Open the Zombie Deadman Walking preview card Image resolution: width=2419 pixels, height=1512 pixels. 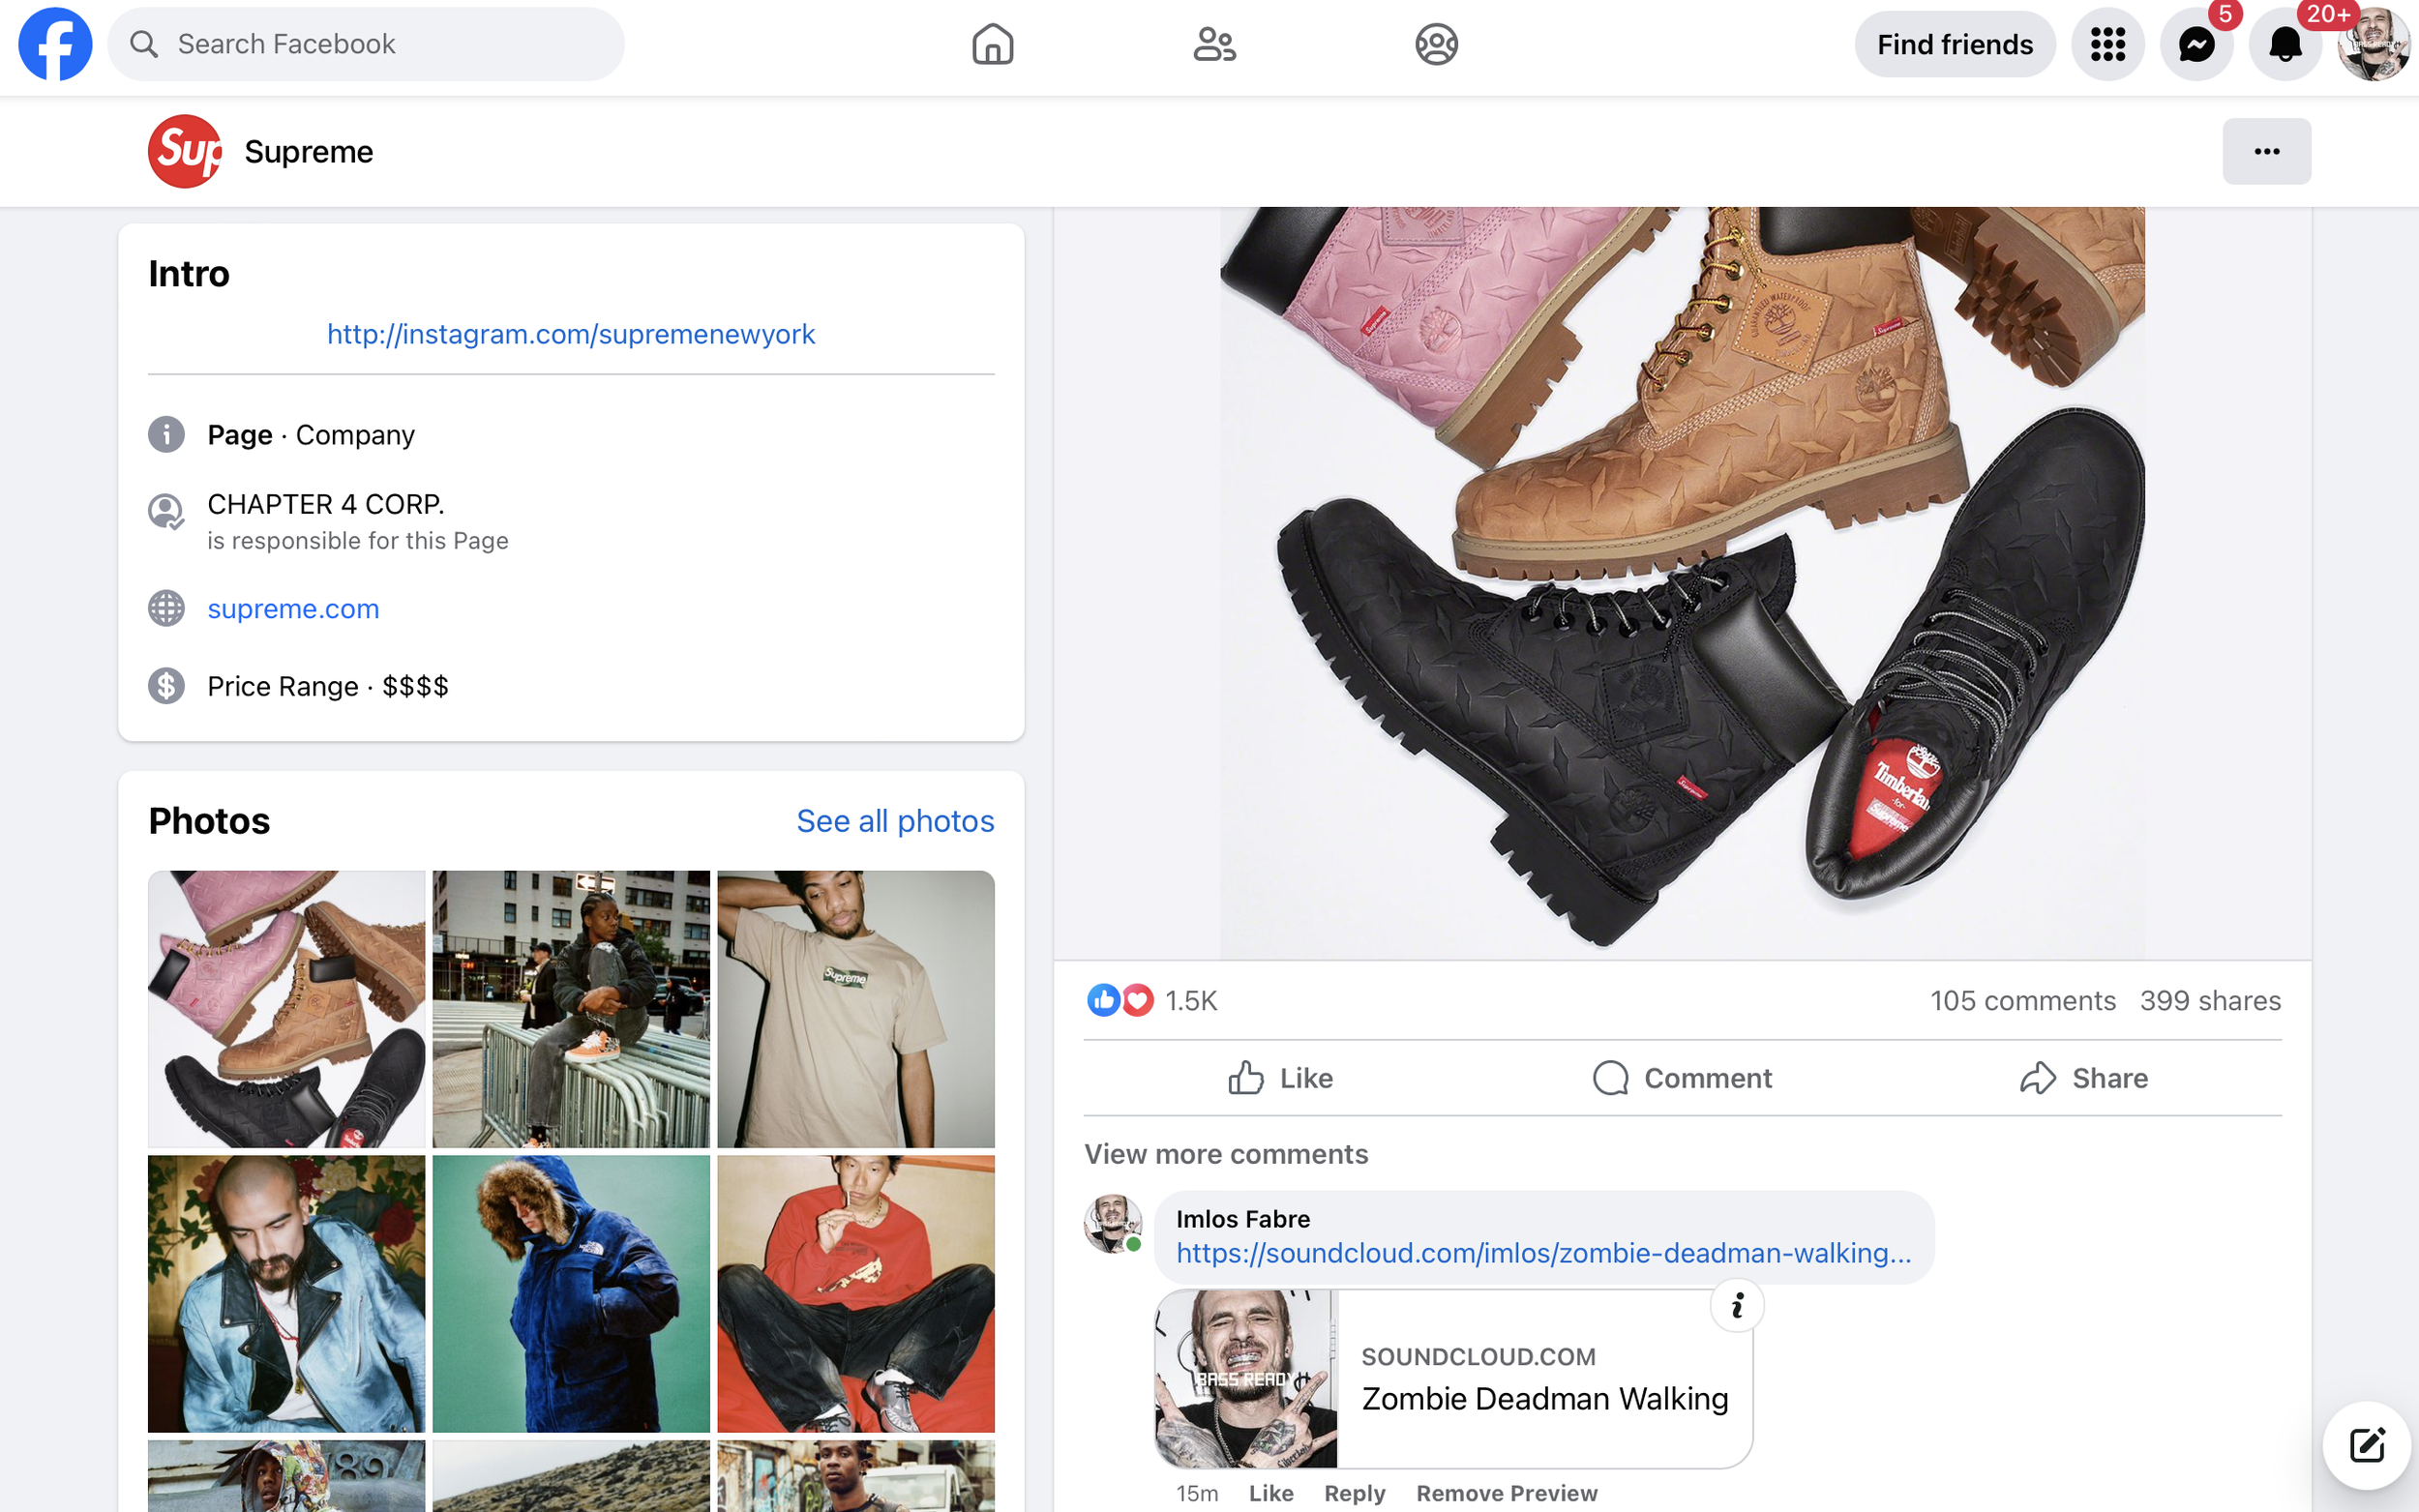click(1453, 1379)
